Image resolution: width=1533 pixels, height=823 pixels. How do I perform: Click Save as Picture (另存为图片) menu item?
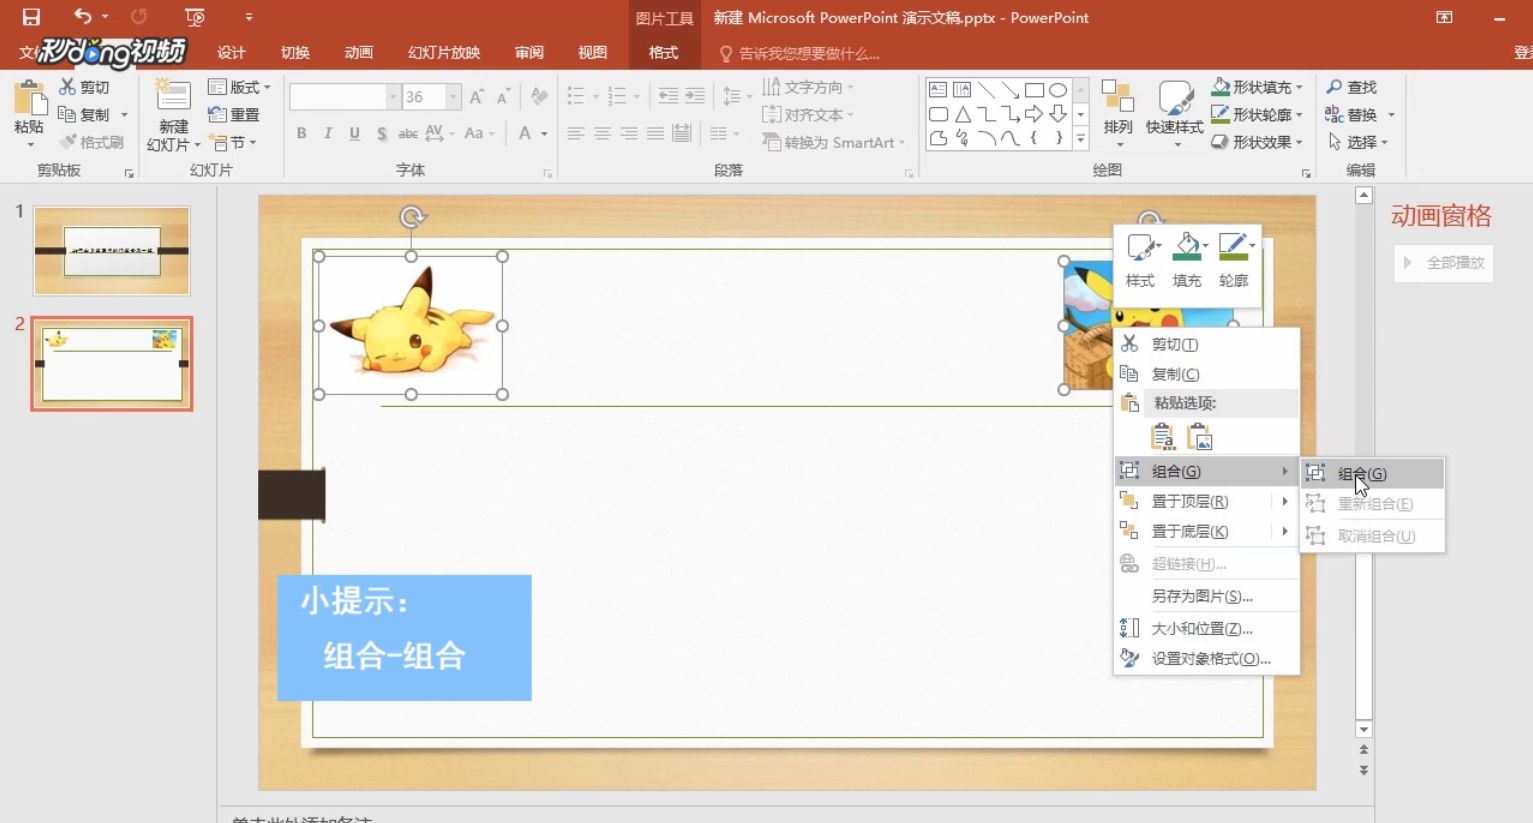1206,596
